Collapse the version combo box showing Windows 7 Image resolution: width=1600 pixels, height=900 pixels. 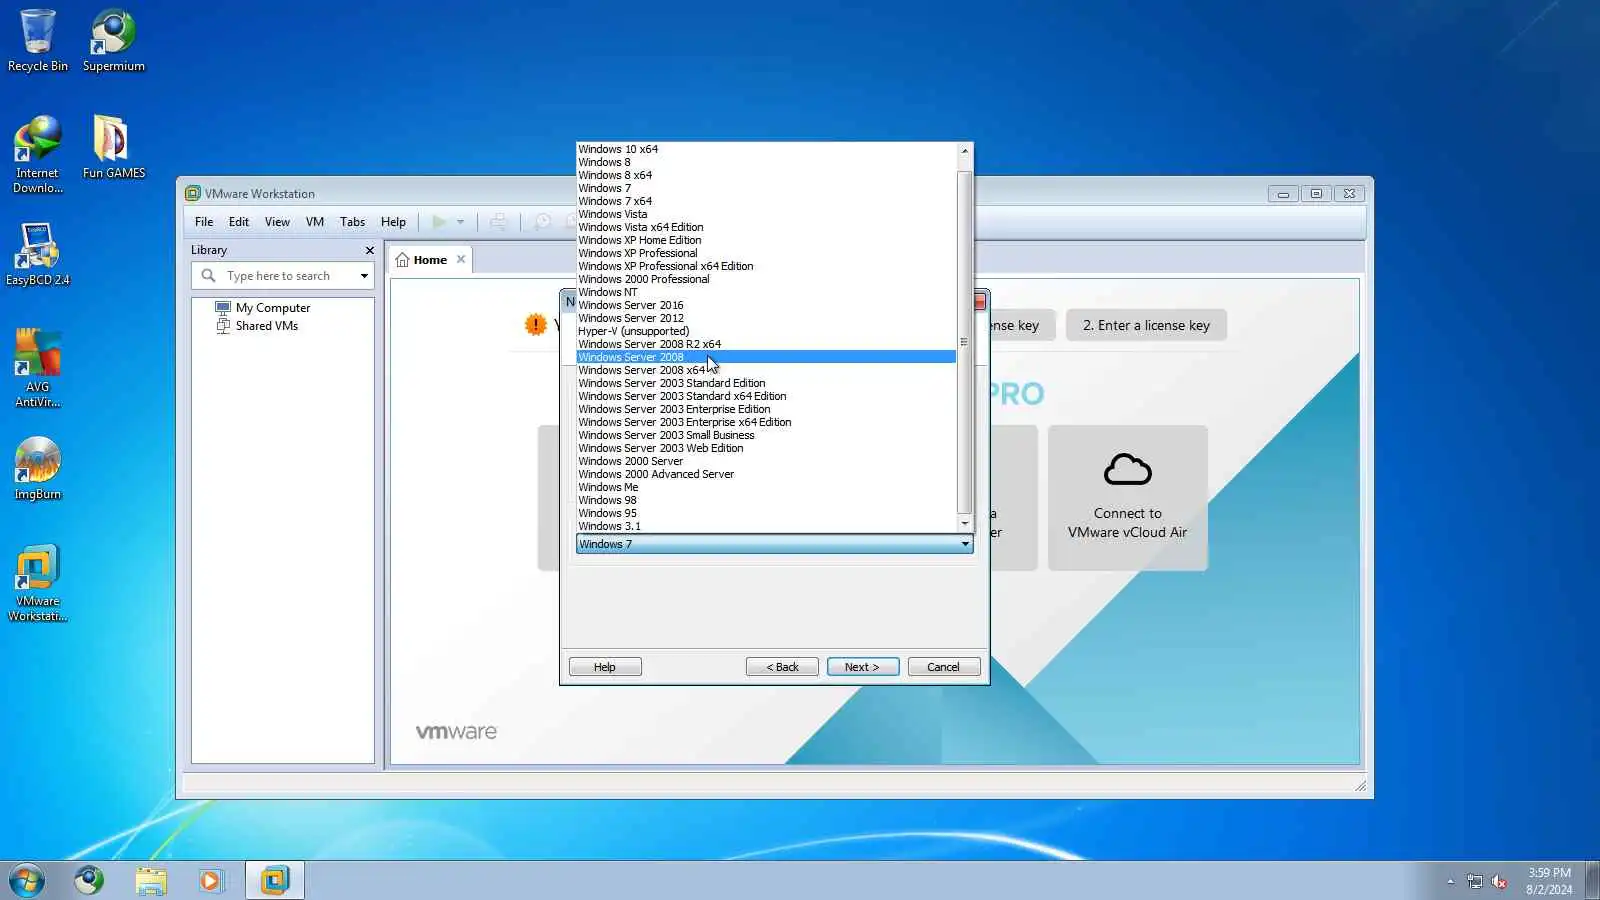click(x=774, y=544)
